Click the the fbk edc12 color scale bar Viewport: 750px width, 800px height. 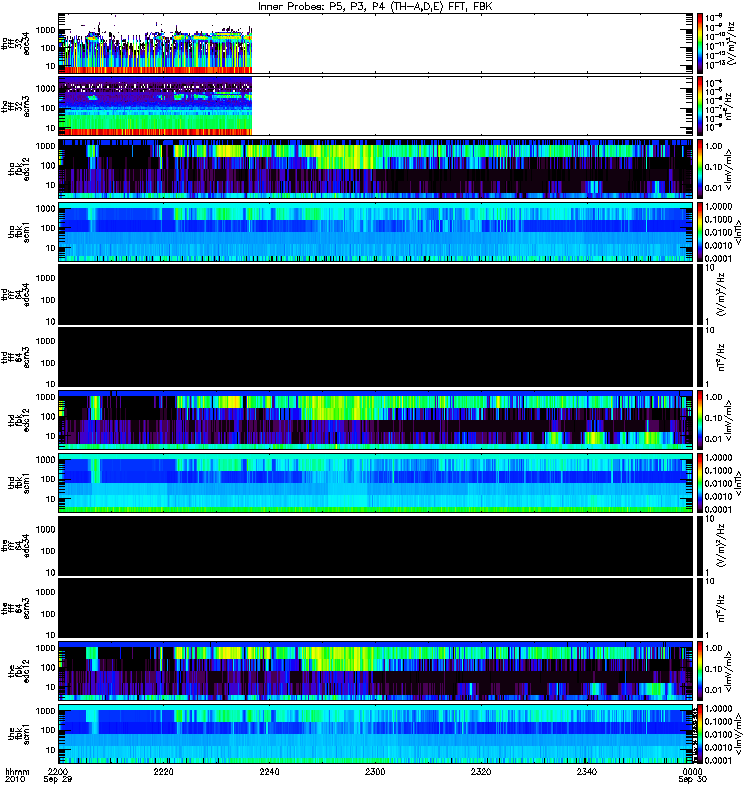click(699, 671)
